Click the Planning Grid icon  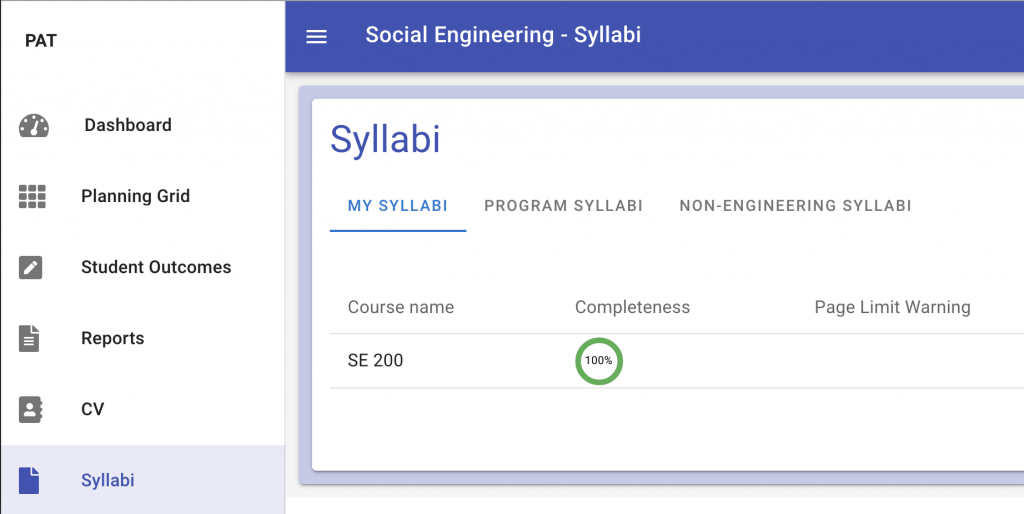[x=32, y=197]
